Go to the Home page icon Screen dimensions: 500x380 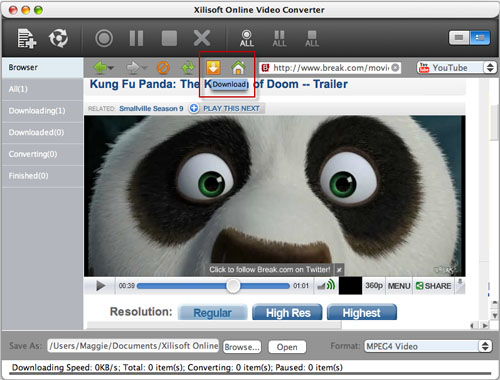pos(238,68)
